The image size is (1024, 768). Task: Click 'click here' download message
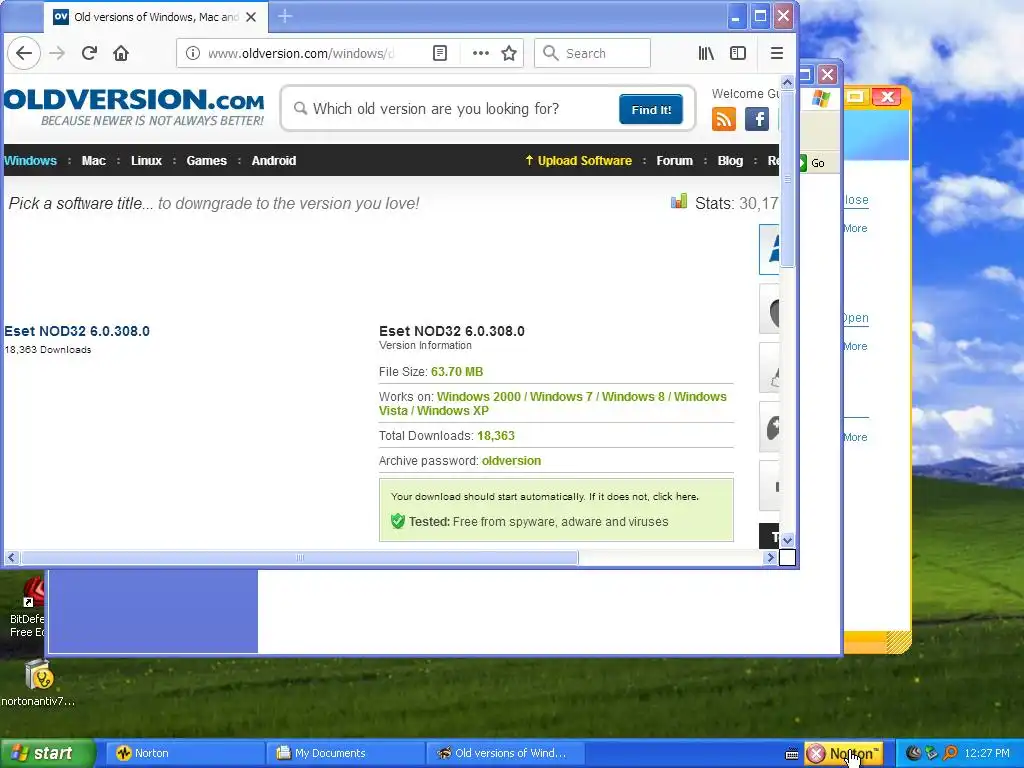675,496
